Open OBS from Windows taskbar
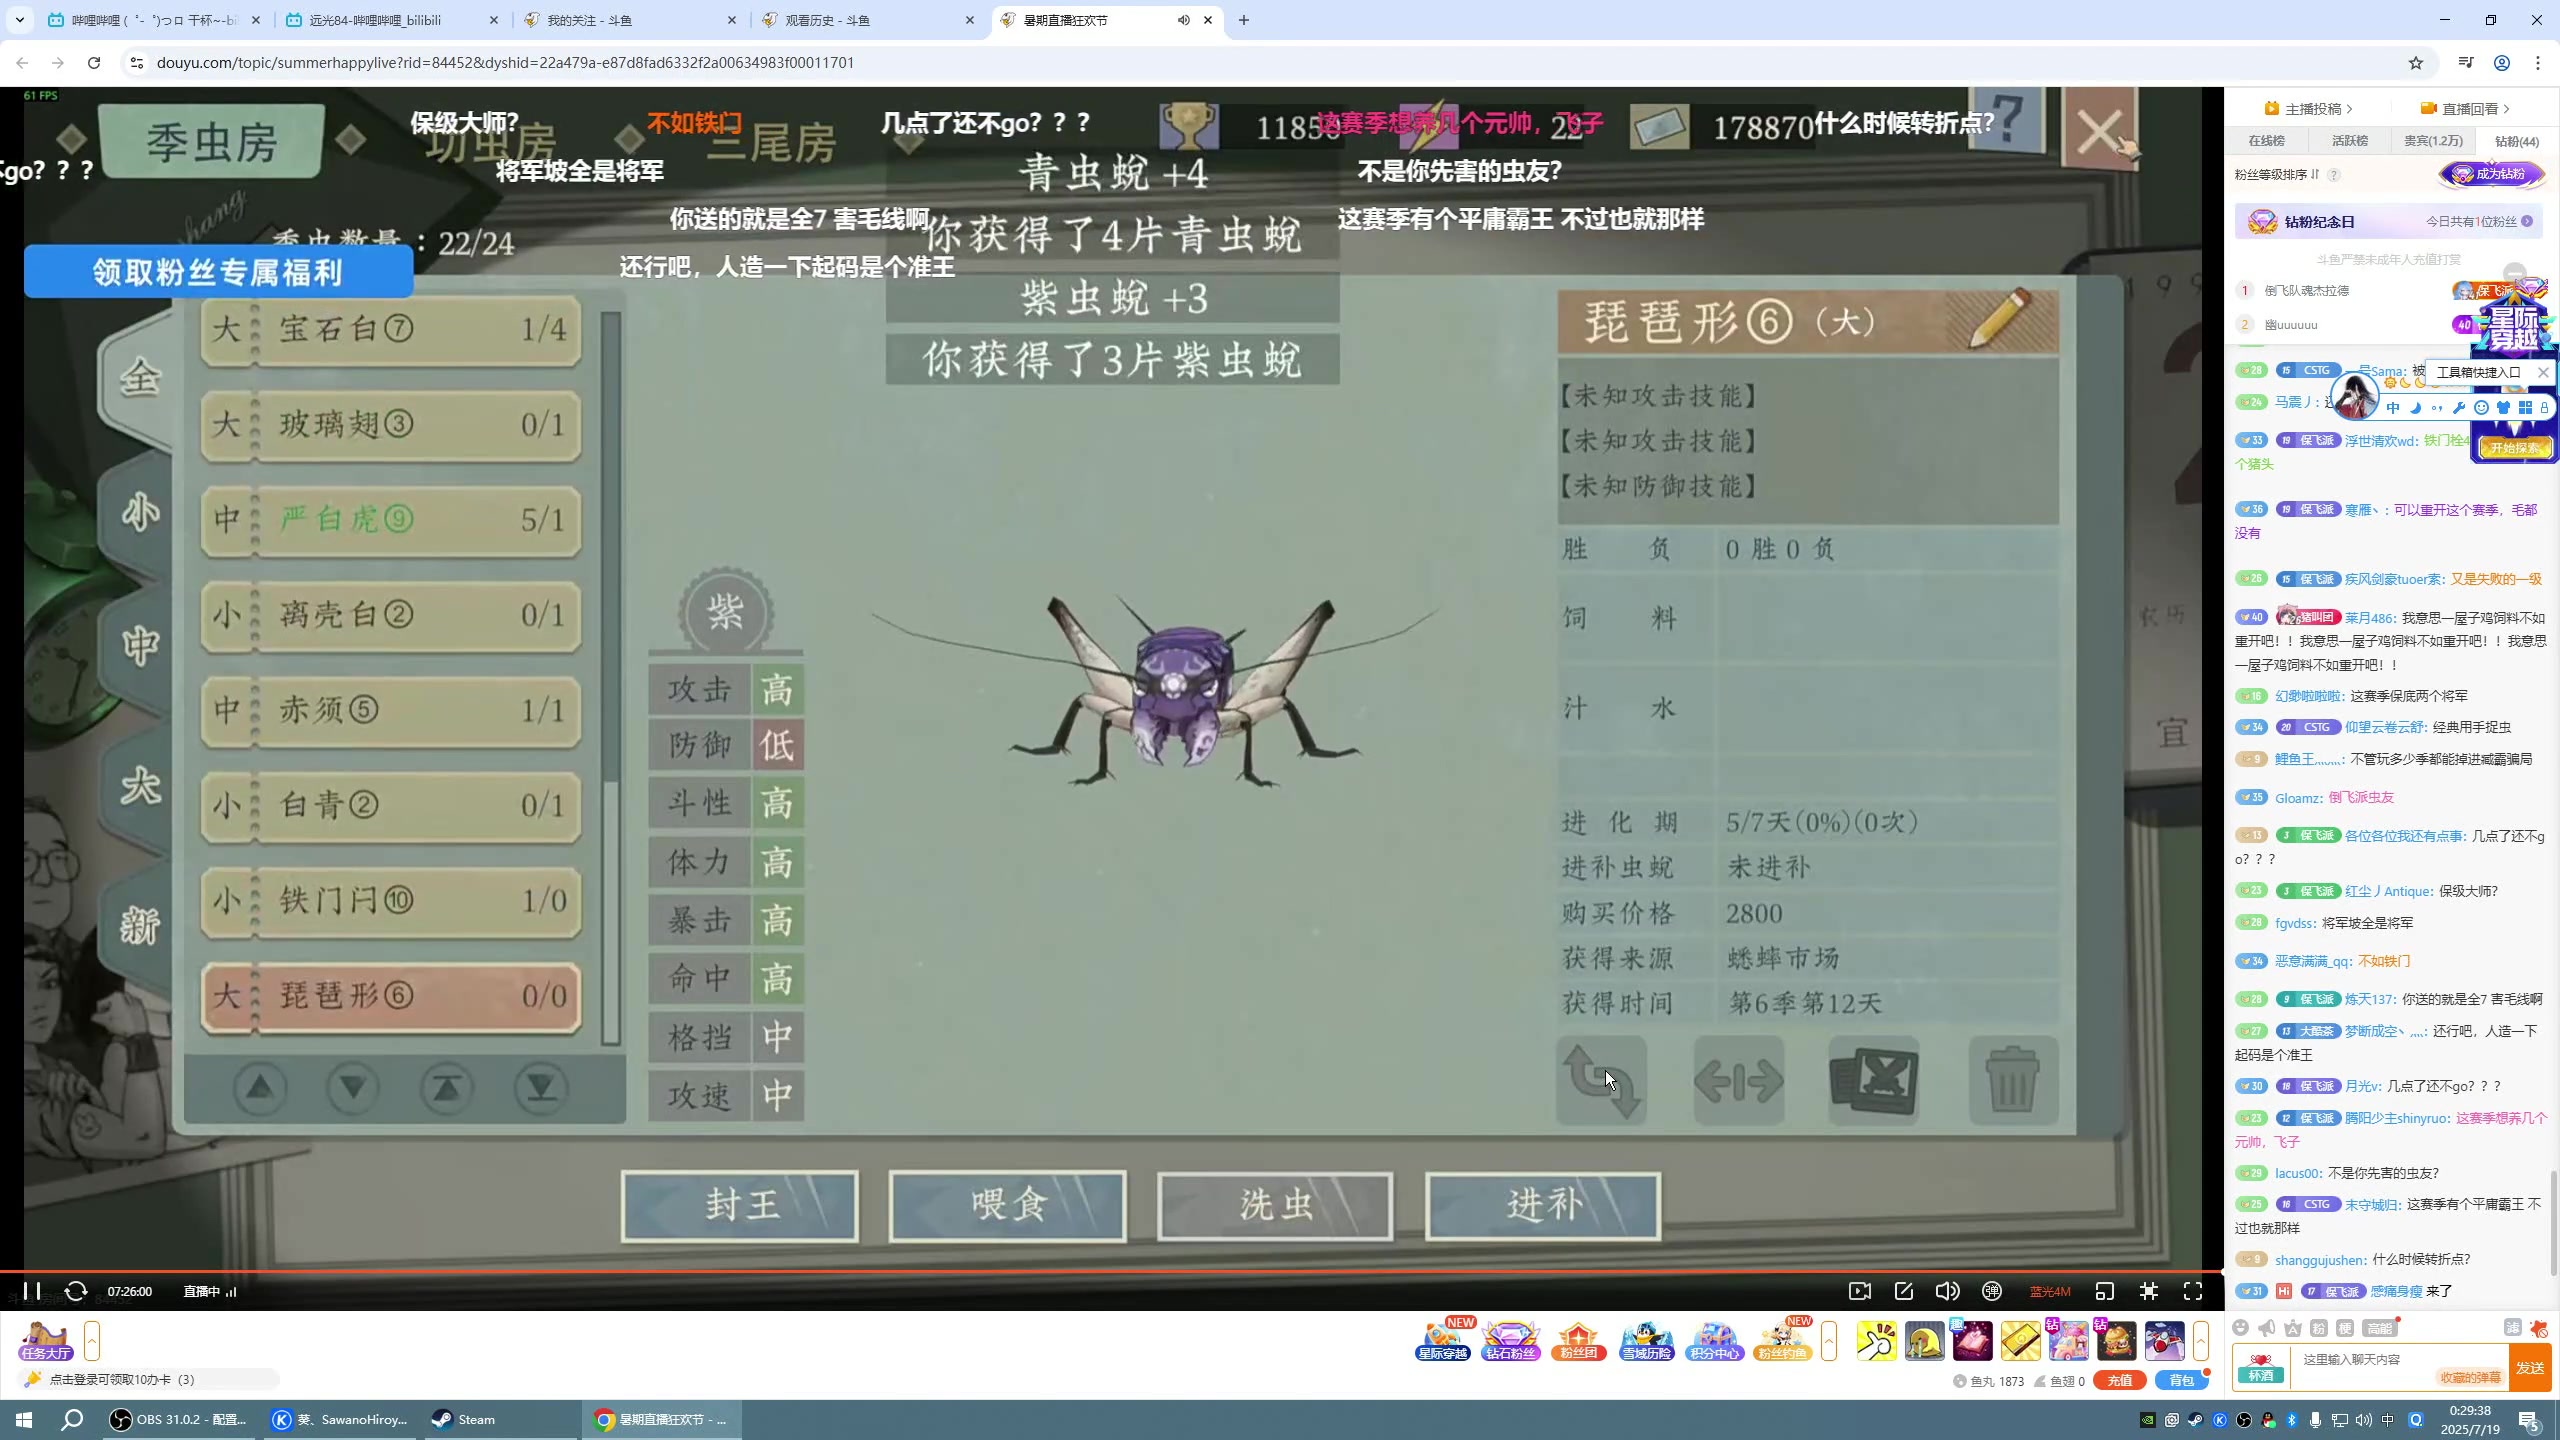The image size is (2560, 1440). (x=180, y=1420)
